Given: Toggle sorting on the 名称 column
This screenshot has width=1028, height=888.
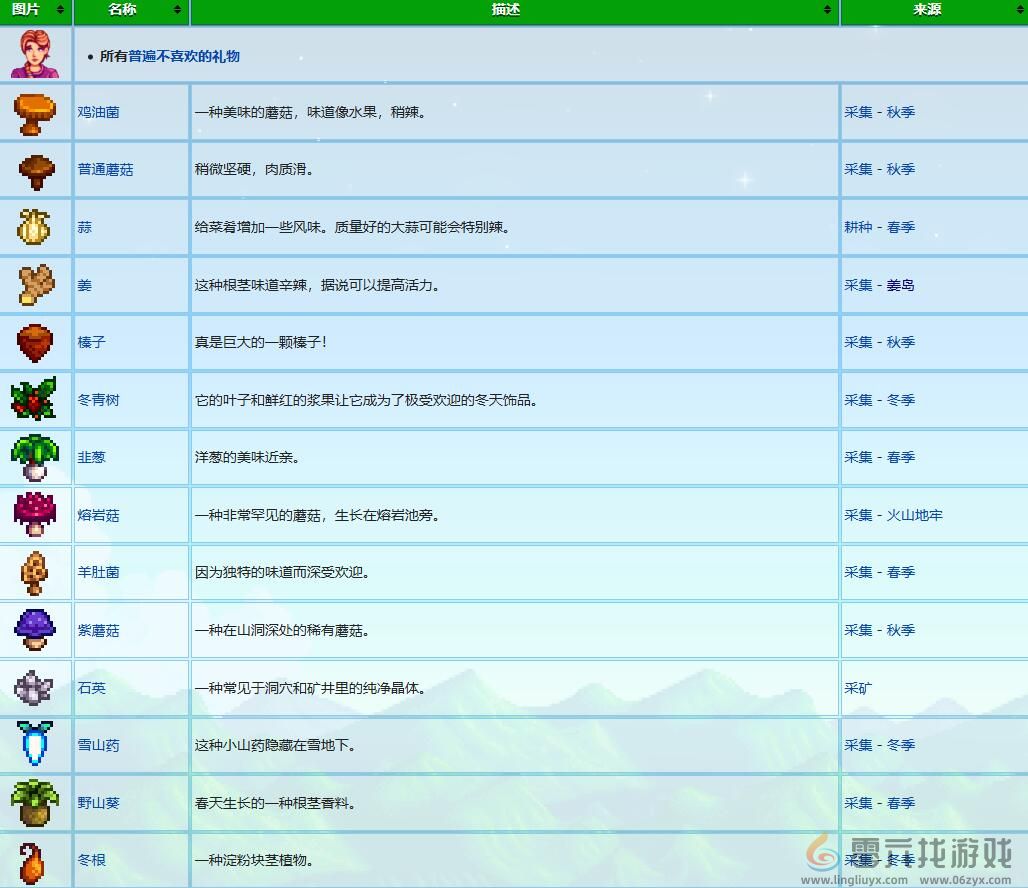Looking at the screenshot, I should (x=179, y=12).
